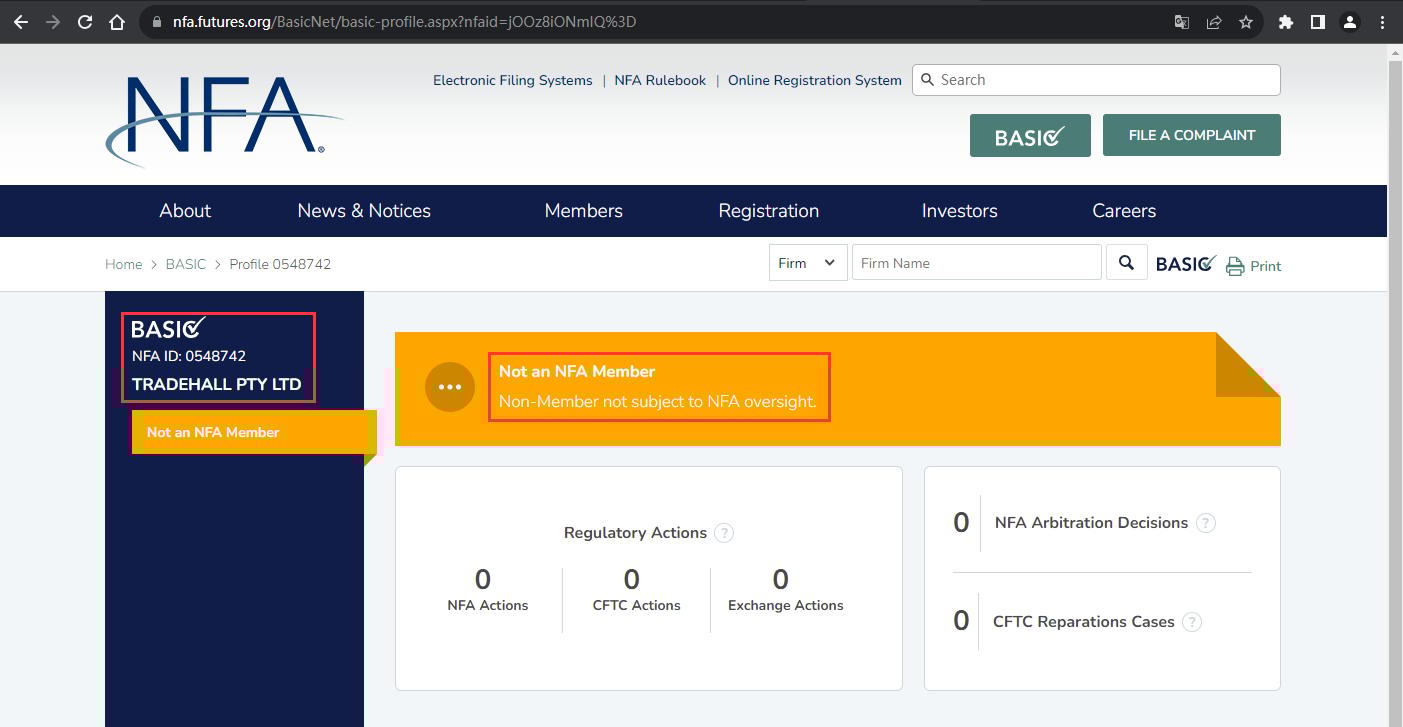Open the translate page icon
1403x727 pixels.
[1182, 22]
